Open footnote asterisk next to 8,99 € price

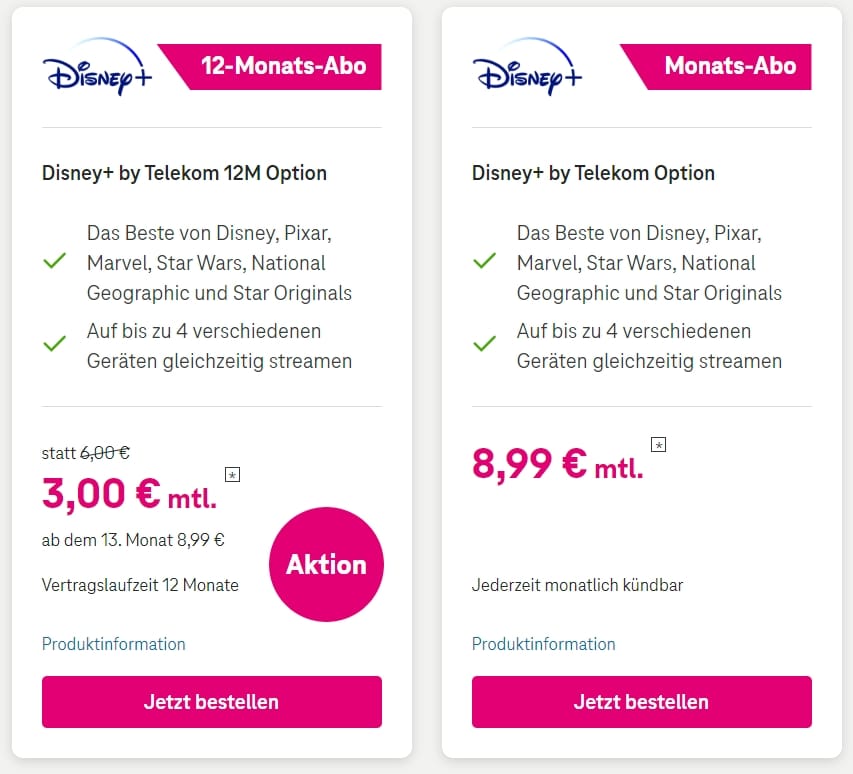point(658,445)
